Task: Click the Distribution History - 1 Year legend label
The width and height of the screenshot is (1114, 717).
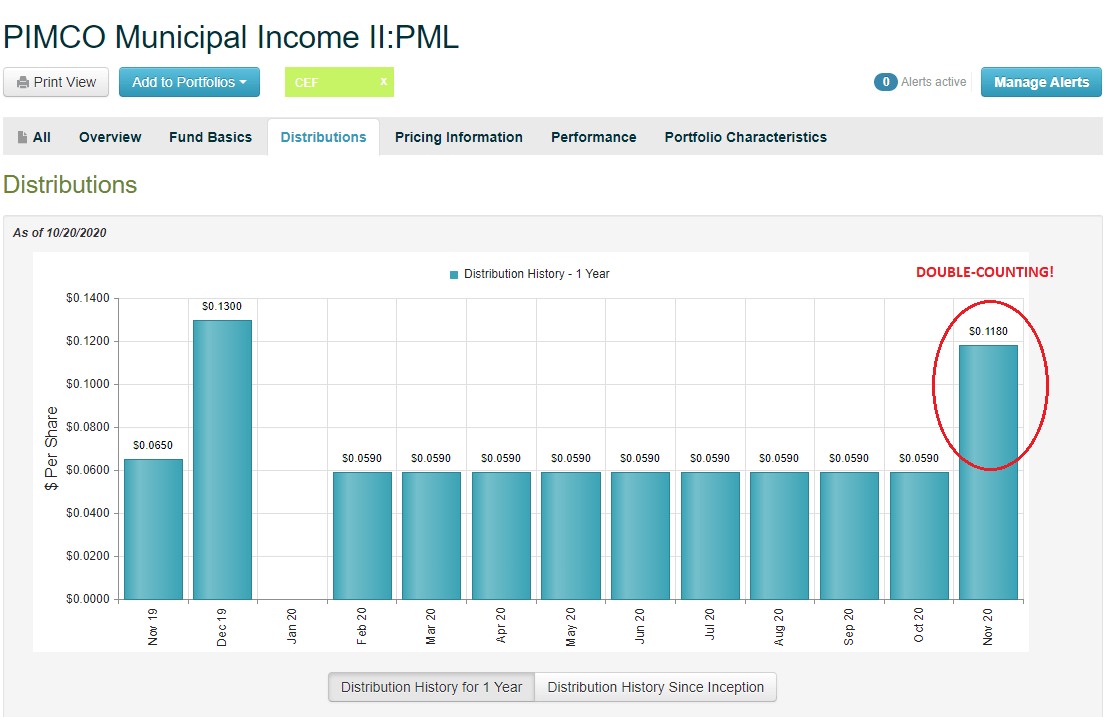Action: (536, 274)
